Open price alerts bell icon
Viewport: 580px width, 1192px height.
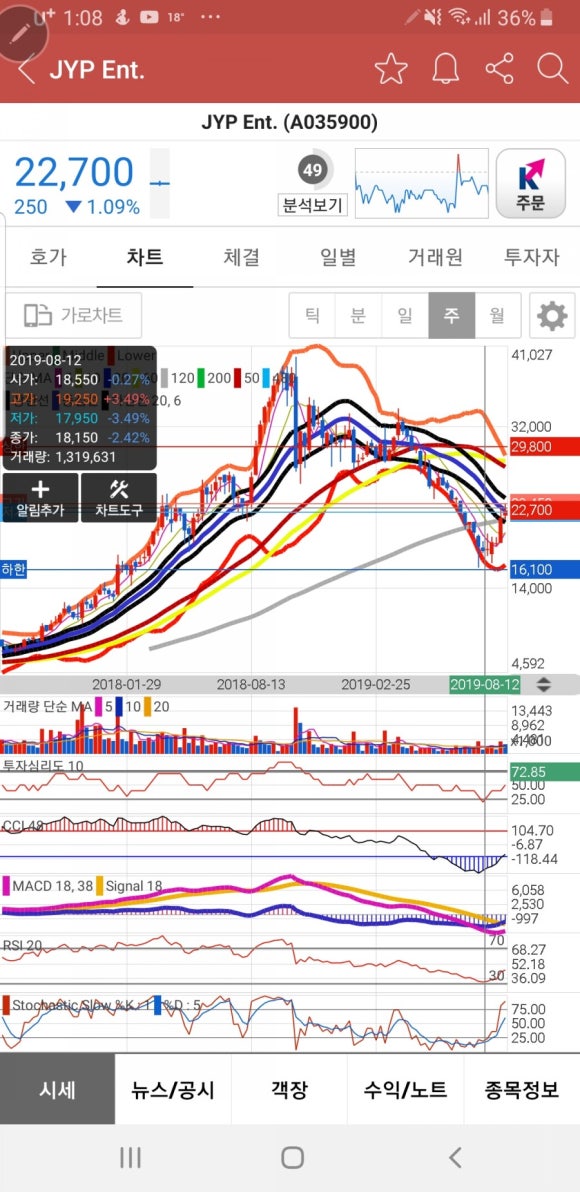(446, 69)
